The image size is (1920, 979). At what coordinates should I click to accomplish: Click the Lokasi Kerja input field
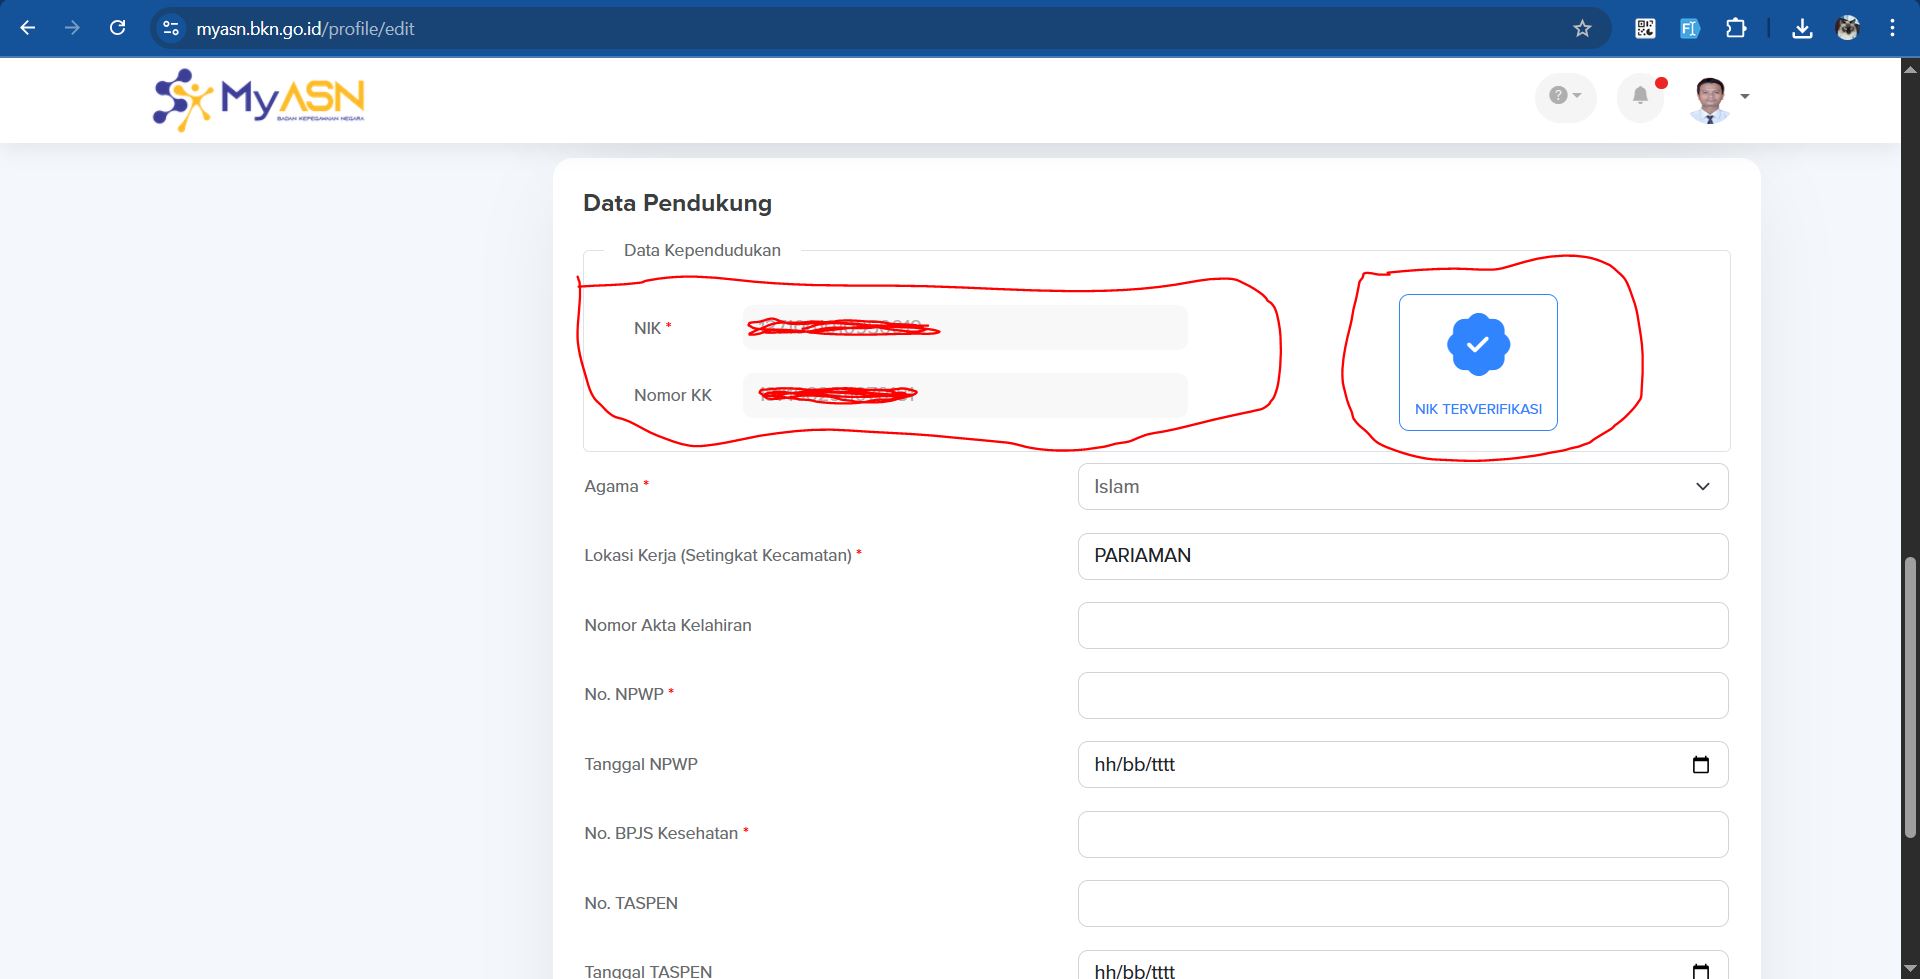1402,556
